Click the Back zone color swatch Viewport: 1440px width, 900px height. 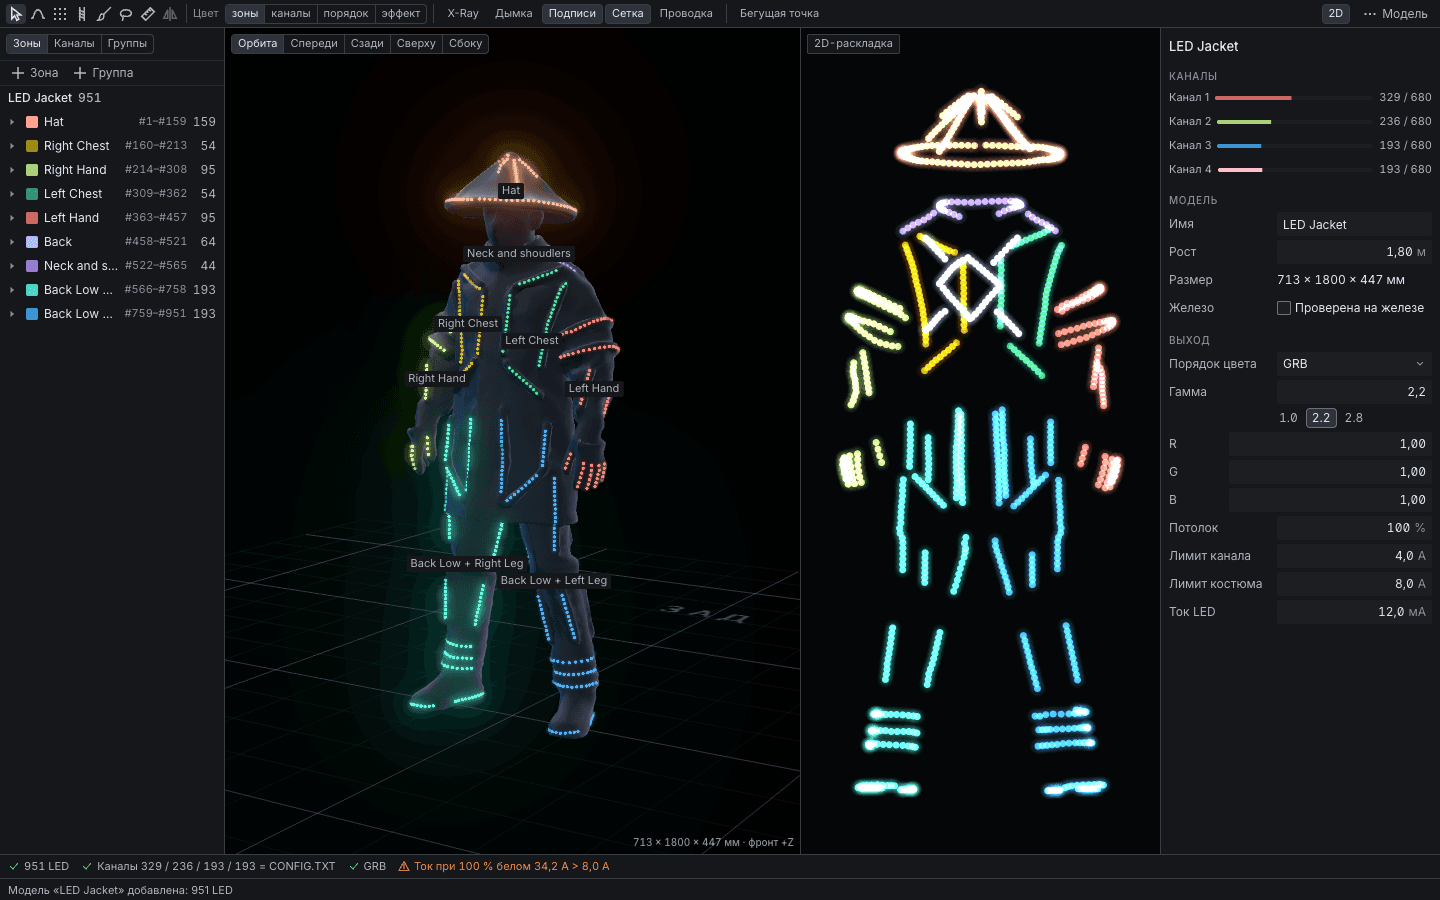click(32, 242)
